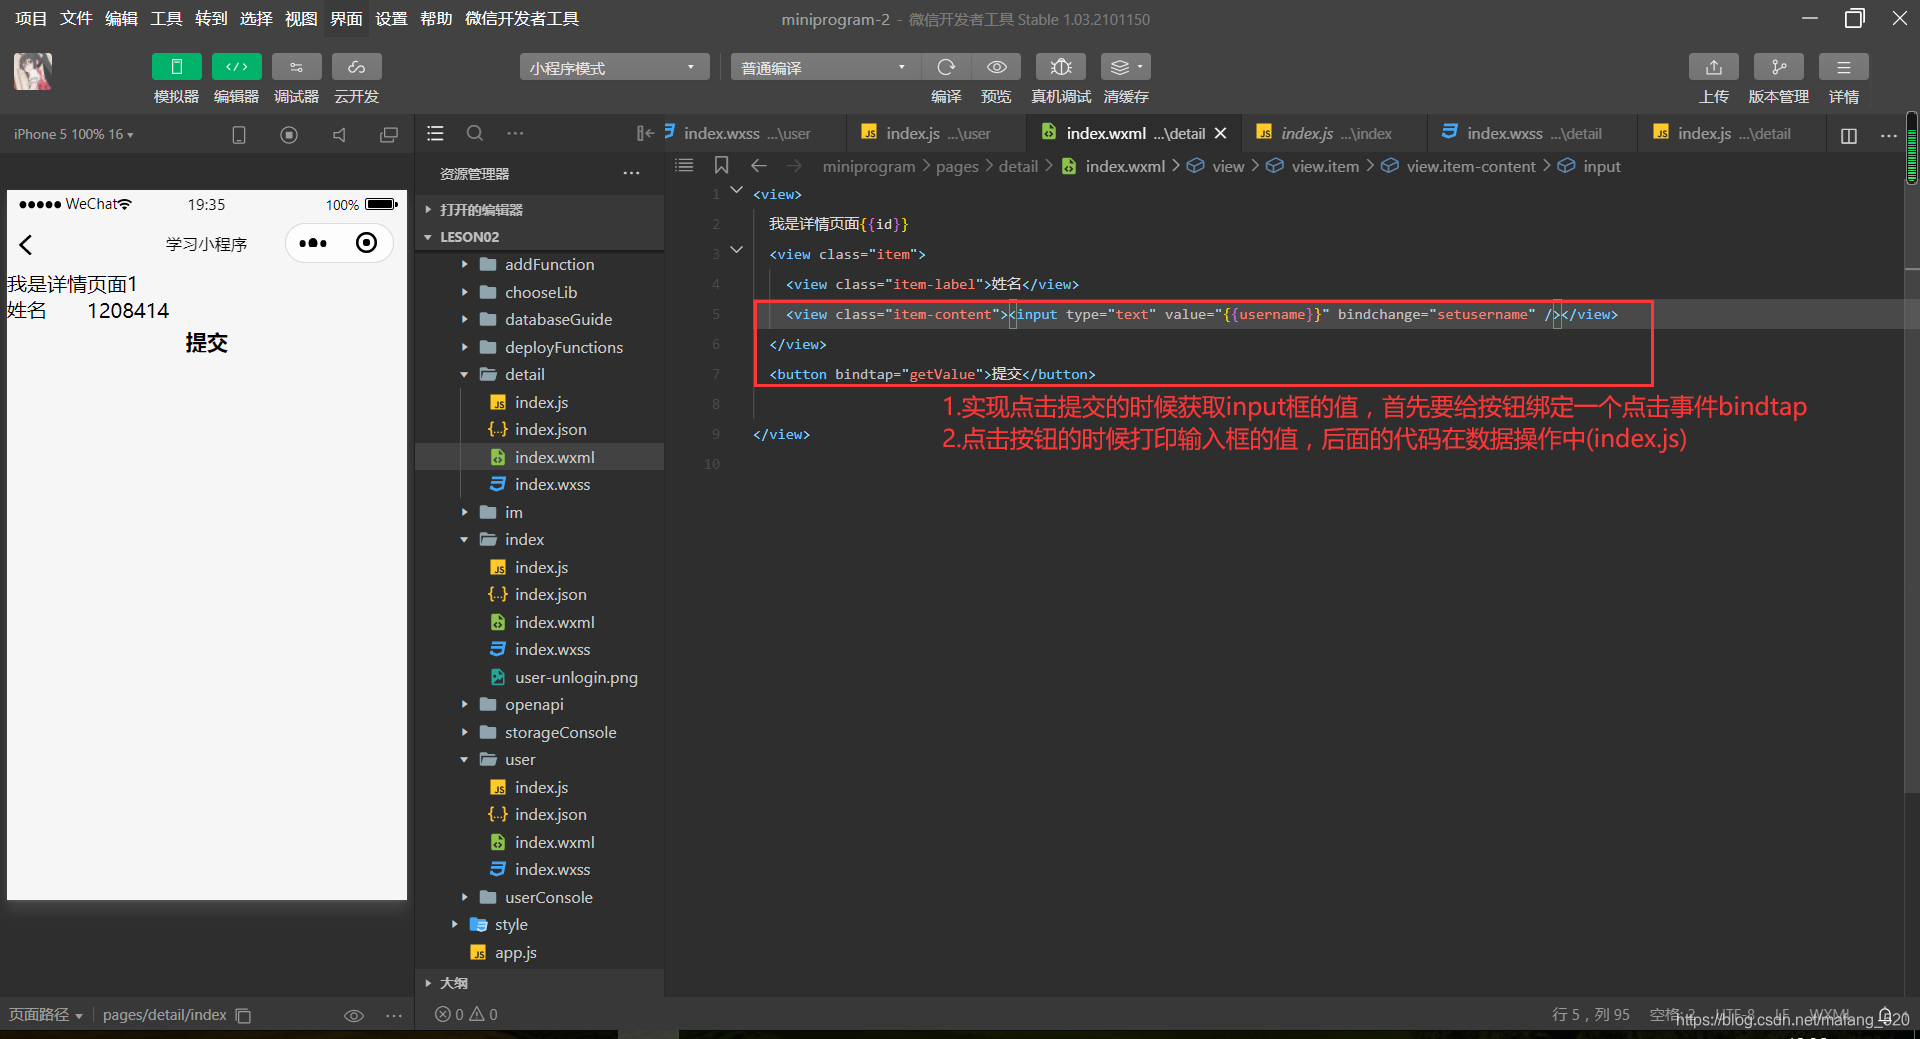
Task: Switch to index.js ...\detail tab
Action: tap(1733, 133)
